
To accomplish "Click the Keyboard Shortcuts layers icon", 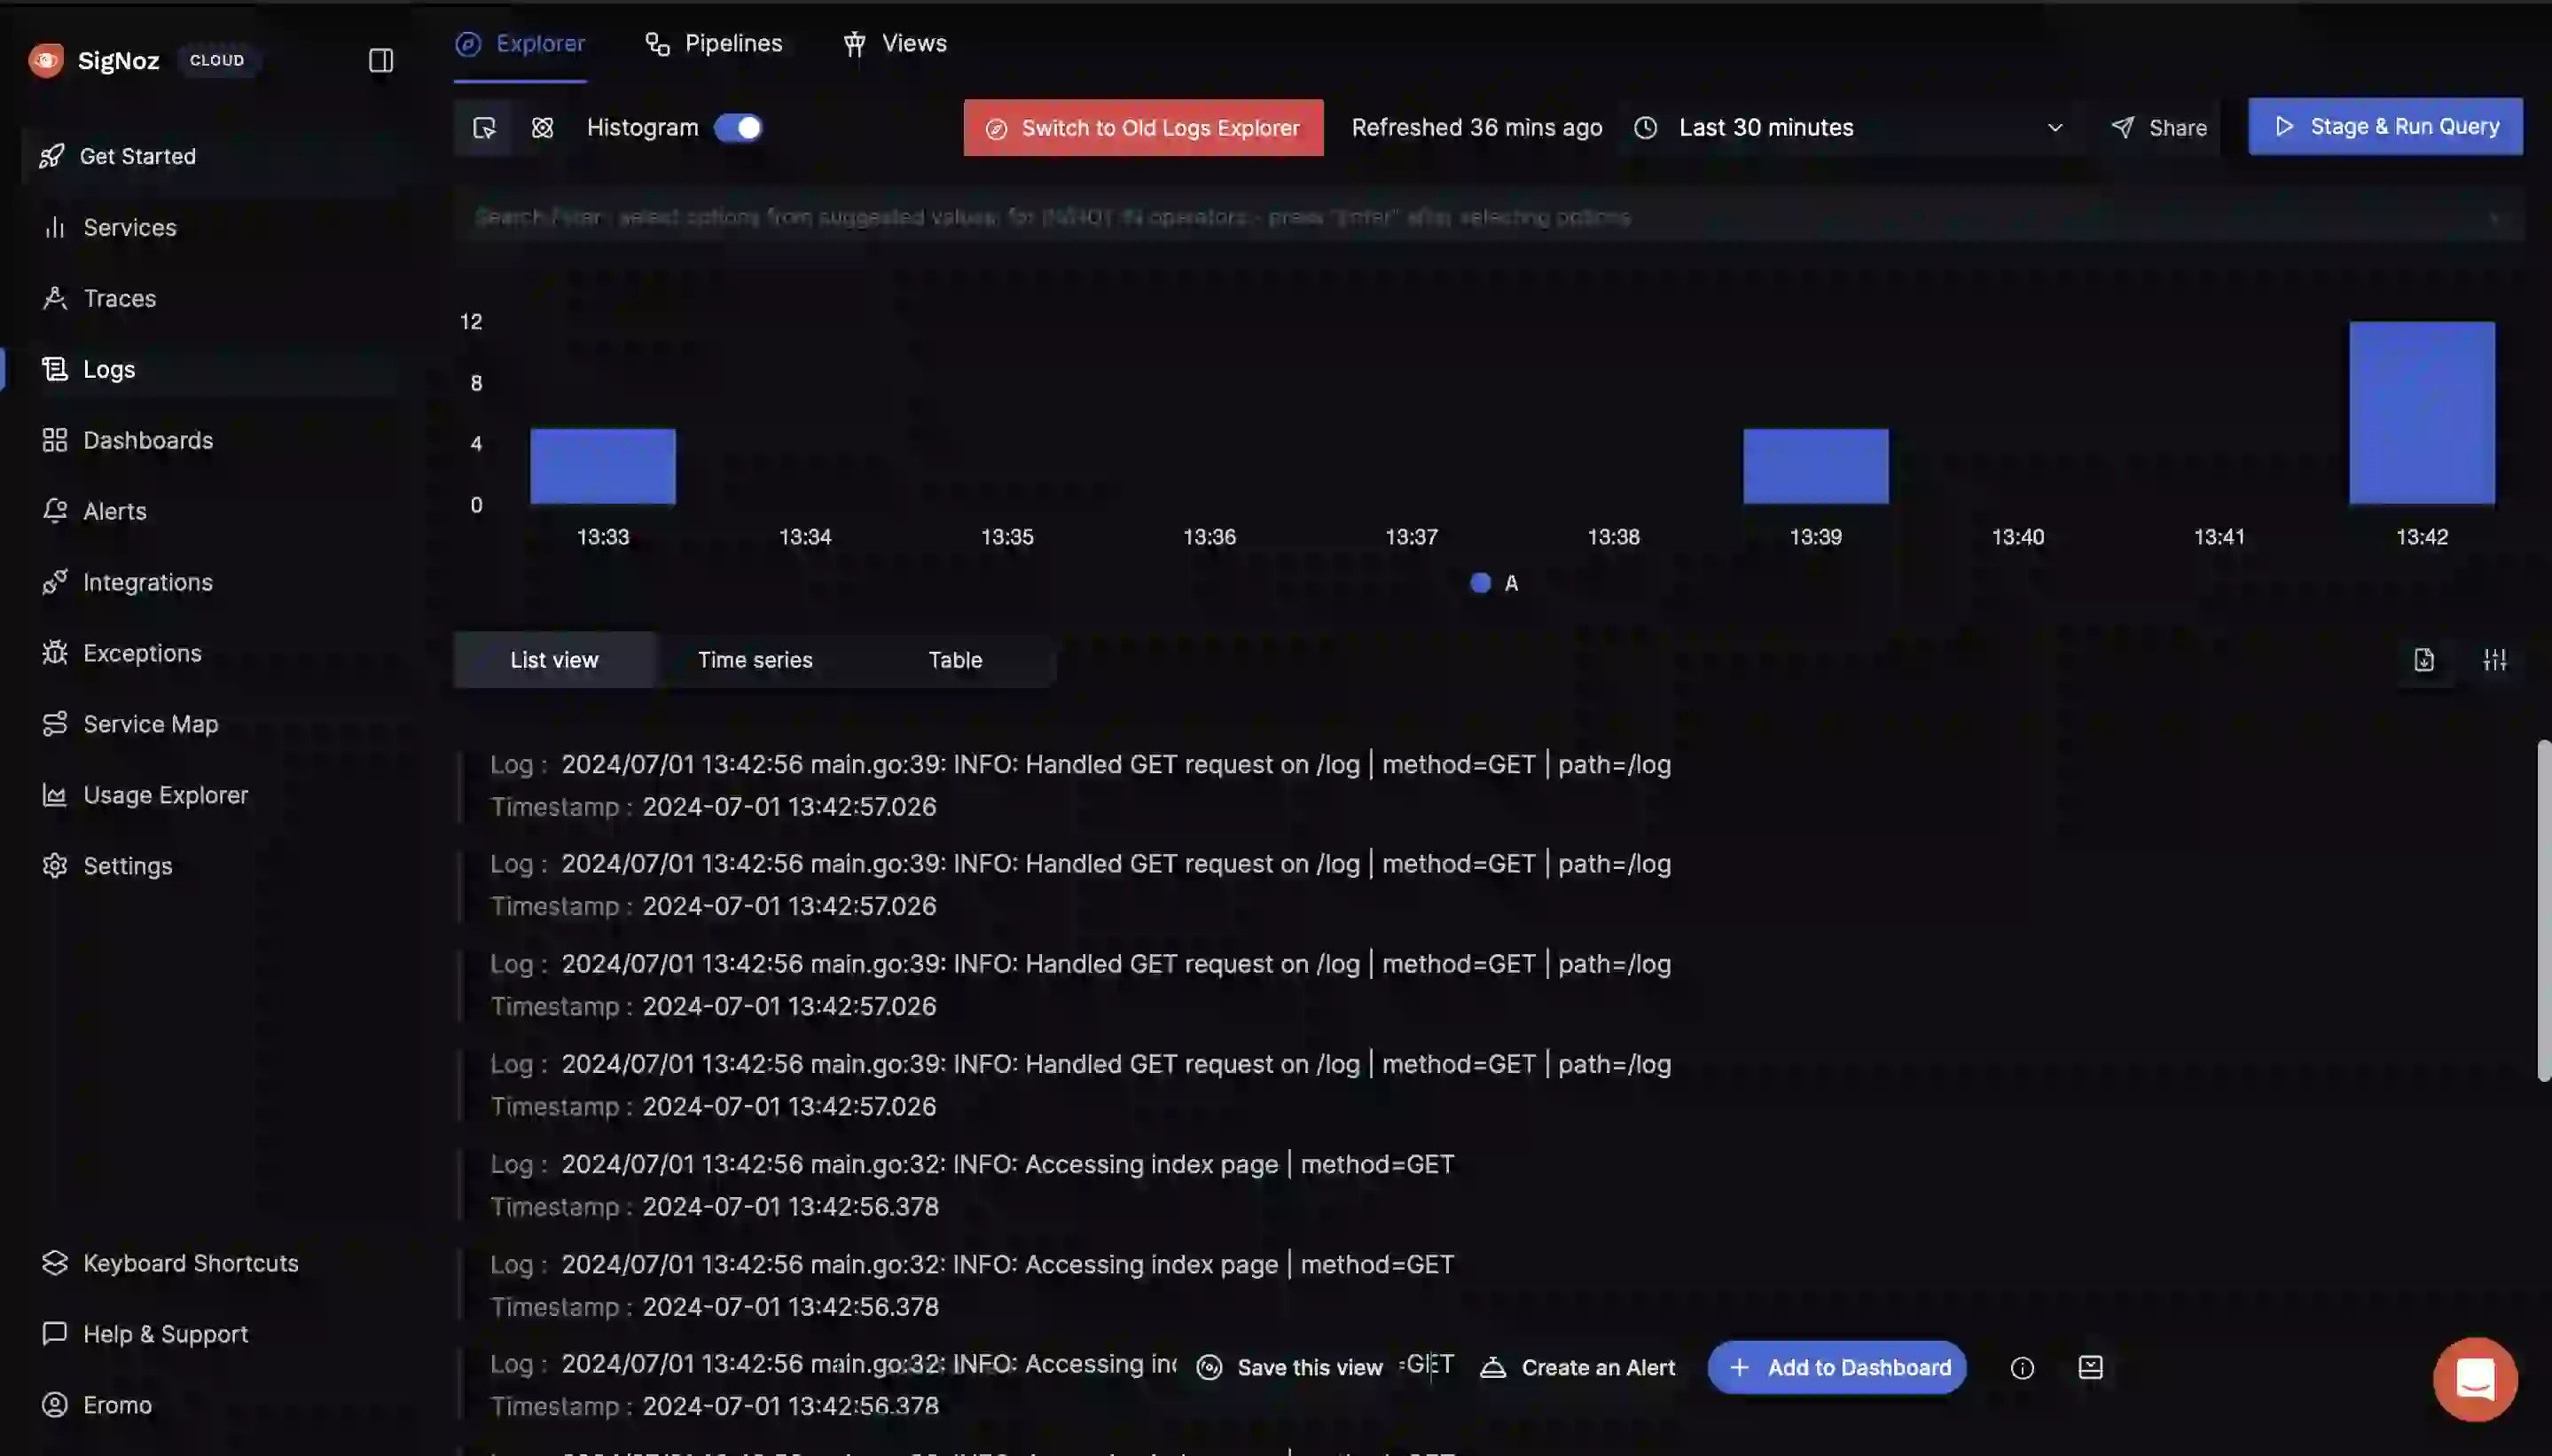I will click(x=55, y=1263).
